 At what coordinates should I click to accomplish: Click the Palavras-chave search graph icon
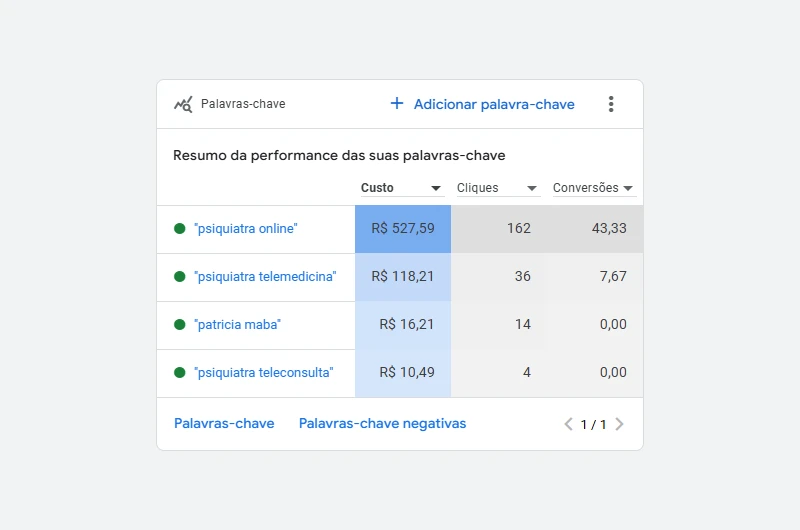(183, 104)
